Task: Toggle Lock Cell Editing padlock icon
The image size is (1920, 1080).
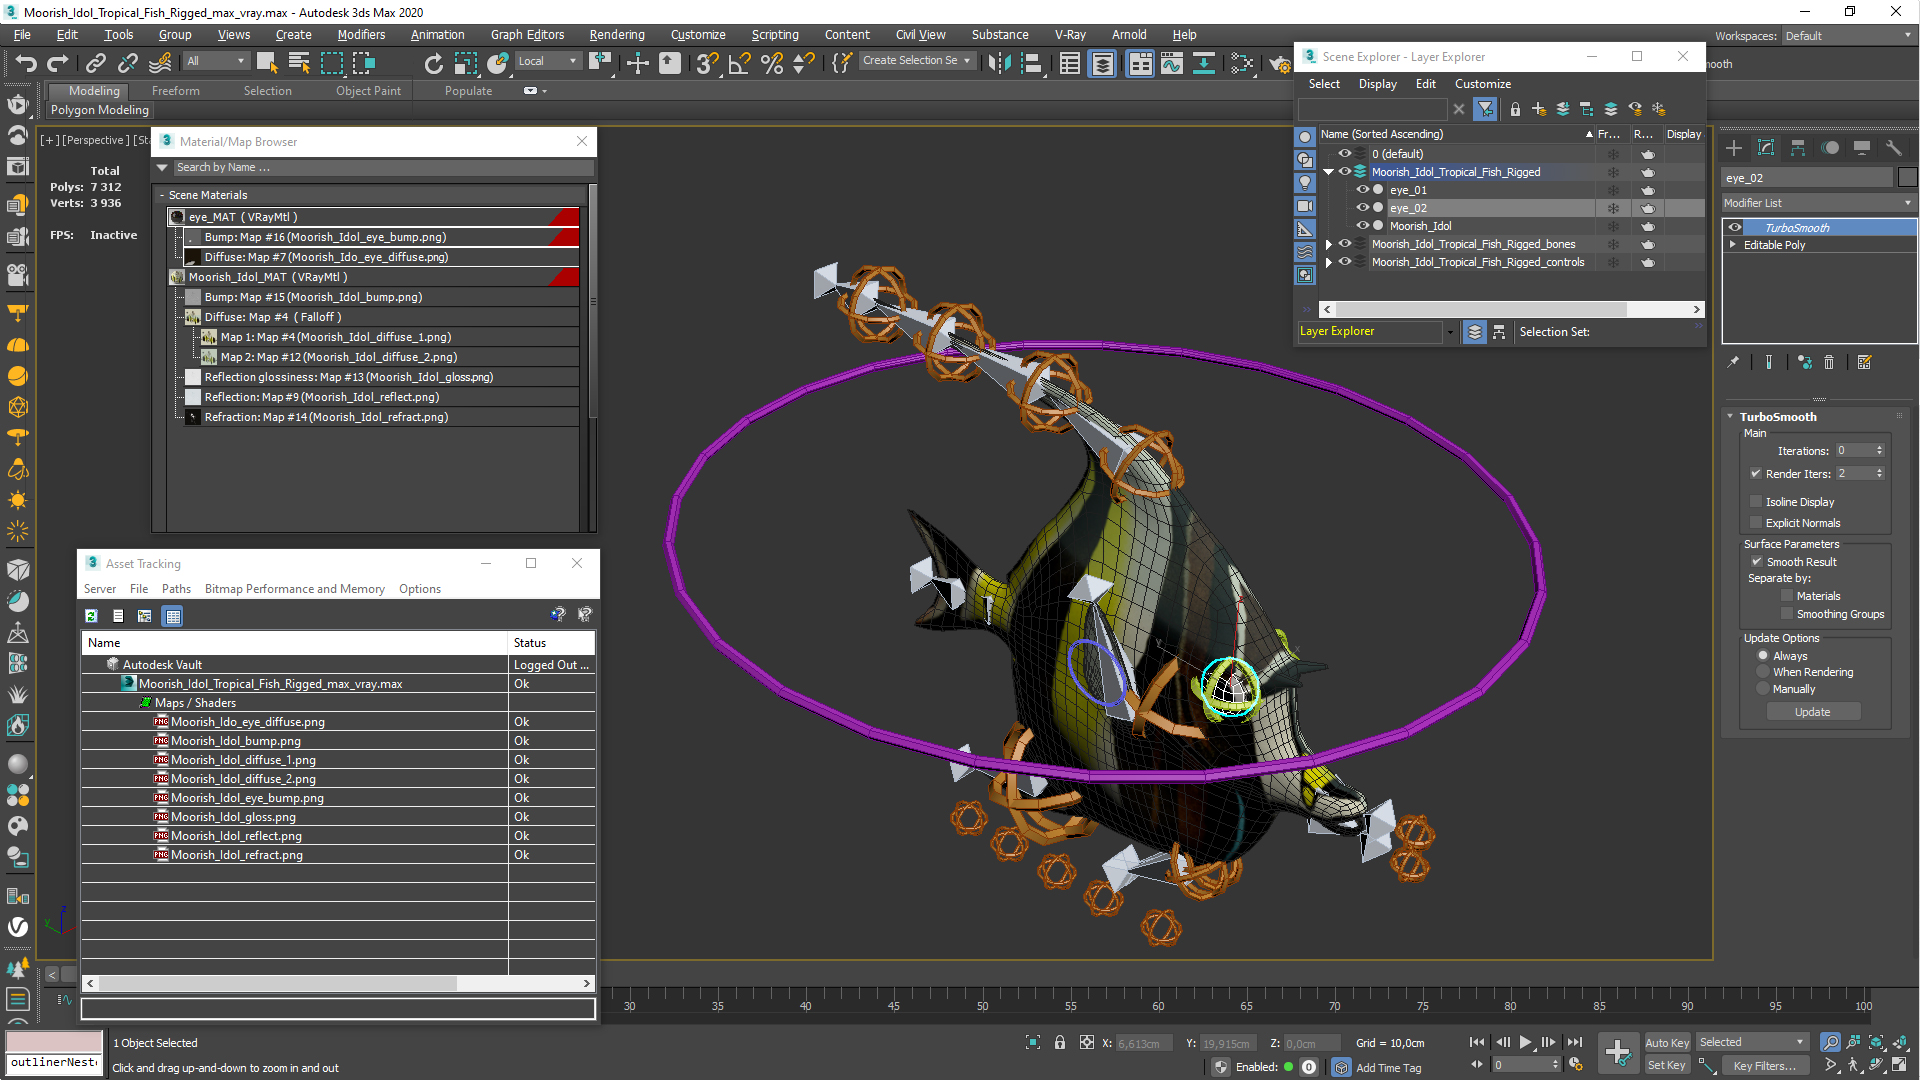Action: click(x=1515, y=109)
